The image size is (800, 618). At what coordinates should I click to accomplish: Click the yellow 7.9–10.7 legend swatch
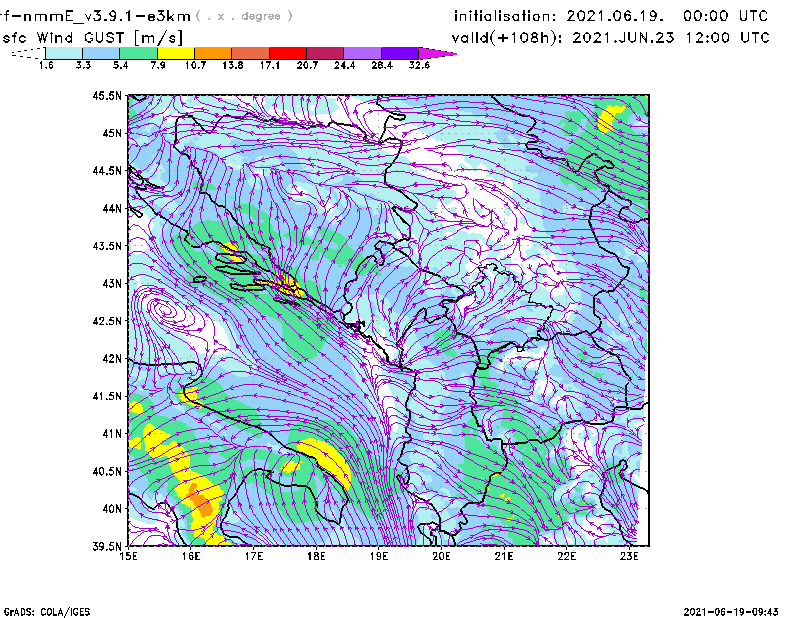click(176, 53)
